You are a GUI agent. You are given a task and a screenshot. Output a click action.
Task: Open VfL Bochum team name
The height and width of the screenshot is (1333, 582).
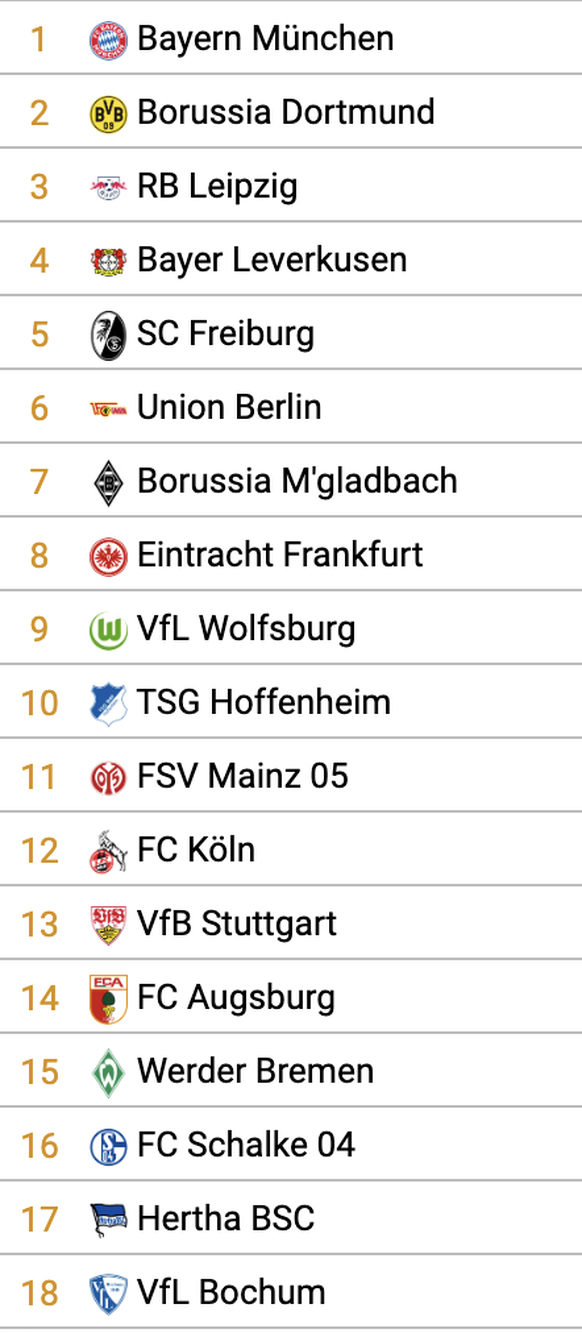231,1292
